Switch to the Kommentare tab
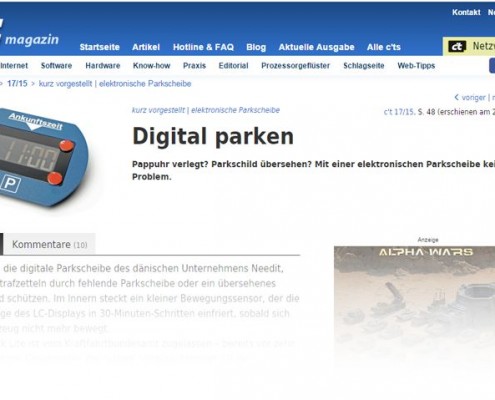Viewport: 495px width, 400px height. [x=50, y=244]
